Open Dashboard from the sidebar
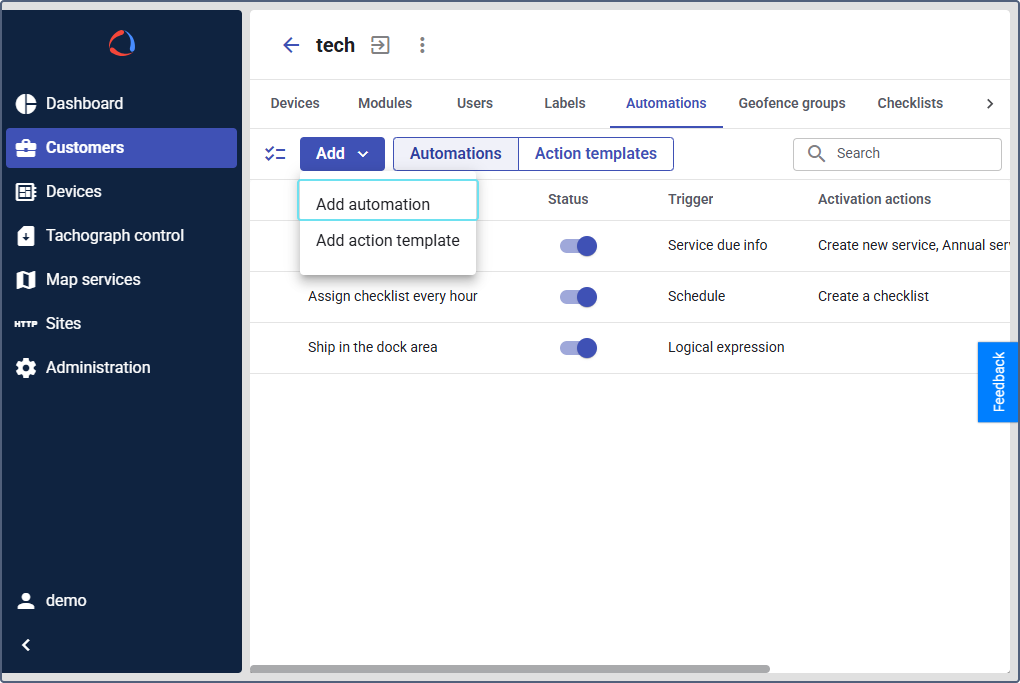Image resolution: width=1020 pixels, height=683 pixels. [x=84, y=103]
